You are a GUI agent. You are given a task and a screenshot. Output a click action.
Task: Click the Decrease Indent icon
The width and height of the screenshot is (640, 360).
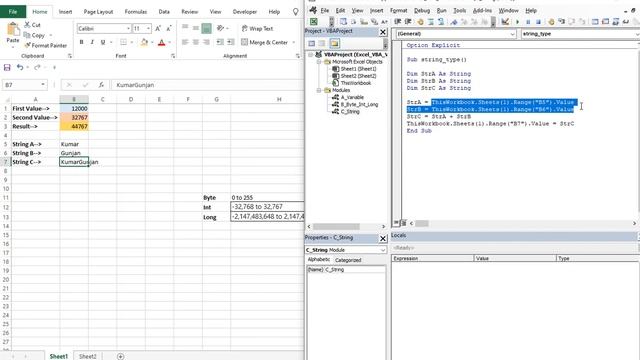tap(220, 42)
